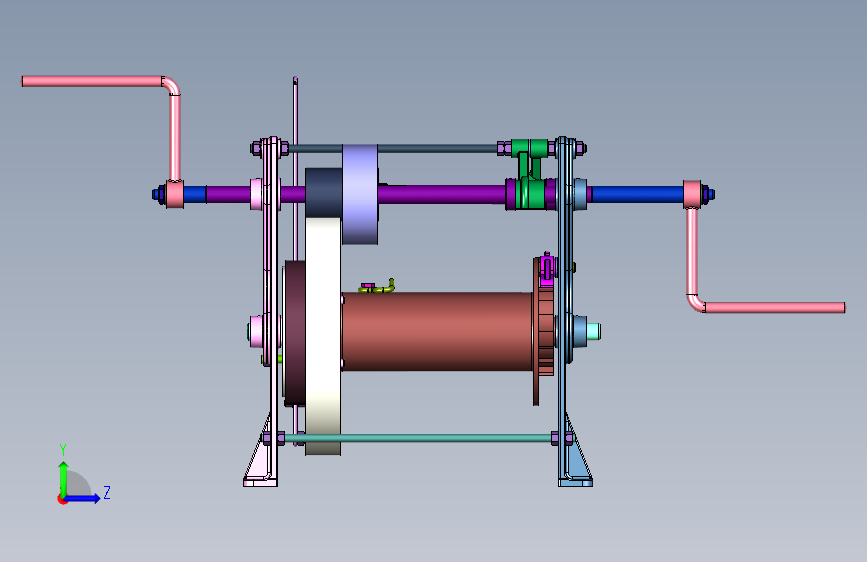Screen dimensions: 867x562
Task: Select the purple main drive shaft
Action: tap(441, 195)
